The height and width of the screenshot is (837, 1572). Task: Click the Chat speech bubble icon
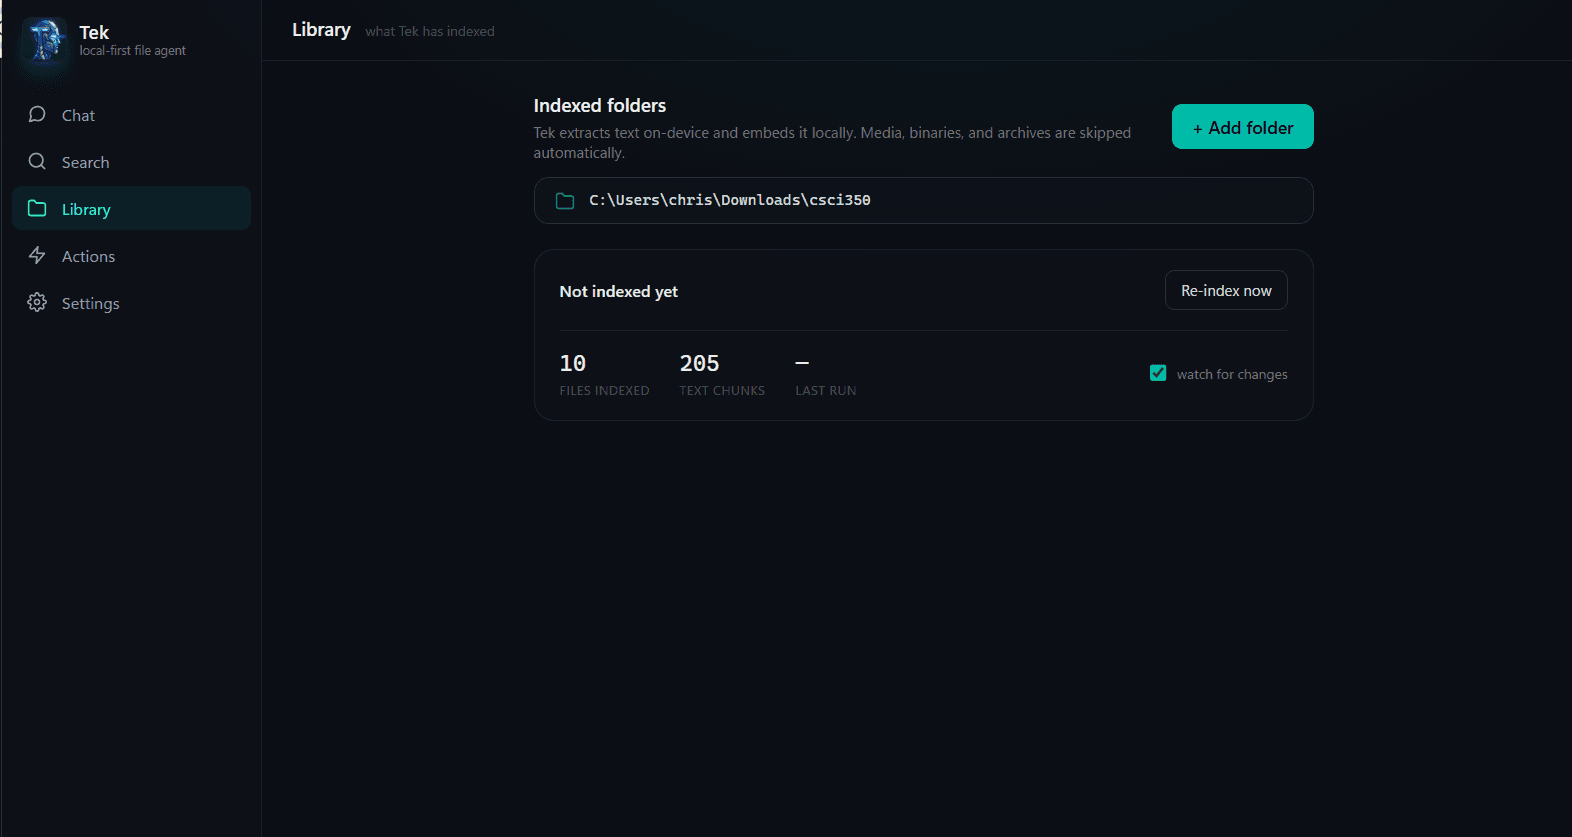[37, 114]
